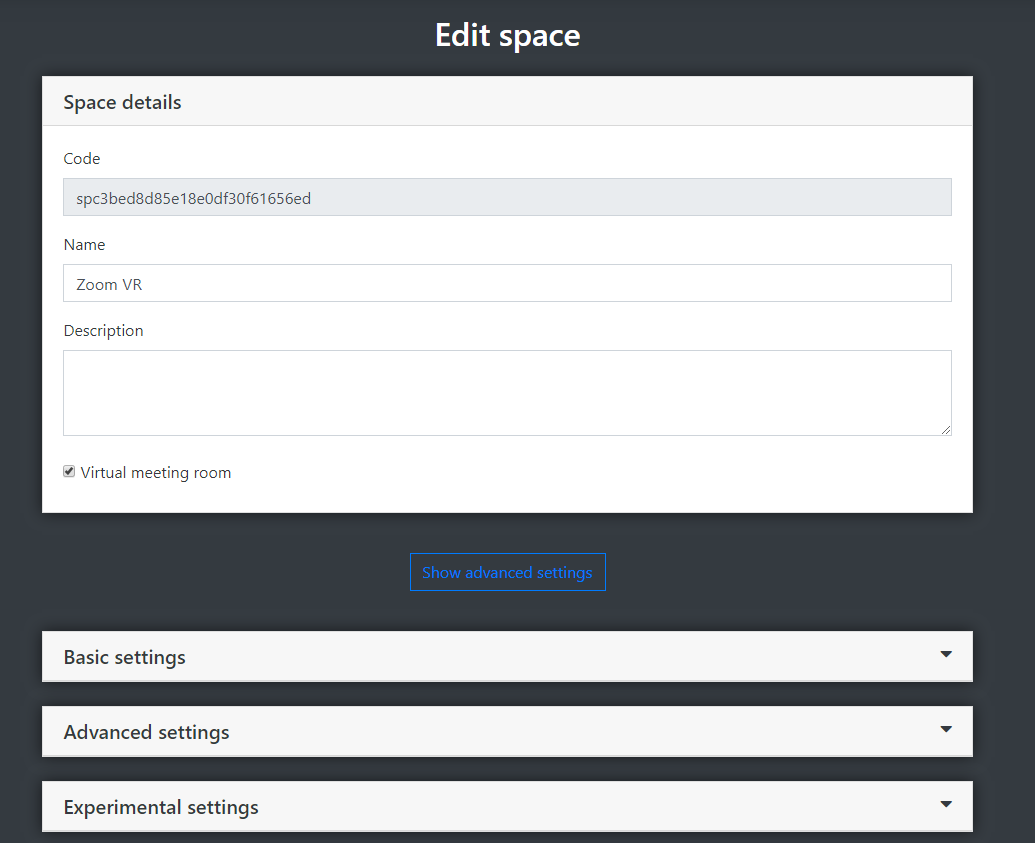Click the Name field label
This screenshot has height=843, width=1035.
(x=84, y=245)
